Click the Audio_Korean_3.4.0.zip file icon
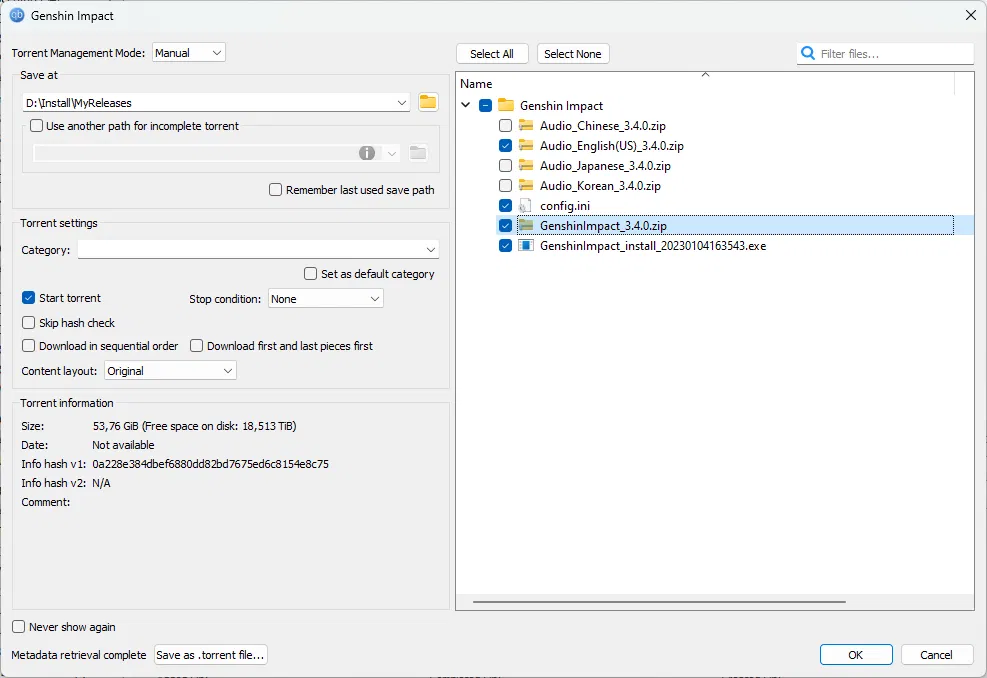The image size is (987, 678). (526, 186)
